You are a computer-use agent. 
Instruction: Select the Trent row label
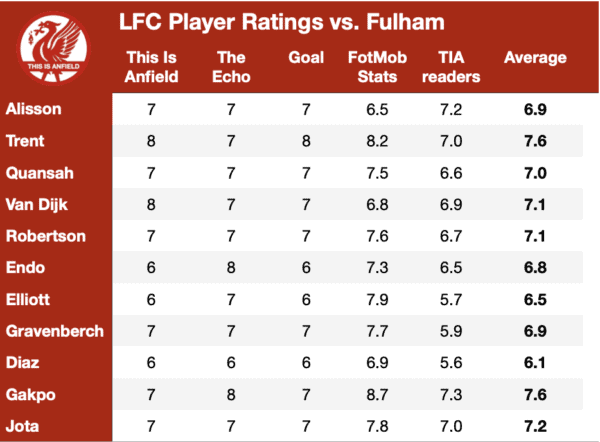click(x=25, y=141)
